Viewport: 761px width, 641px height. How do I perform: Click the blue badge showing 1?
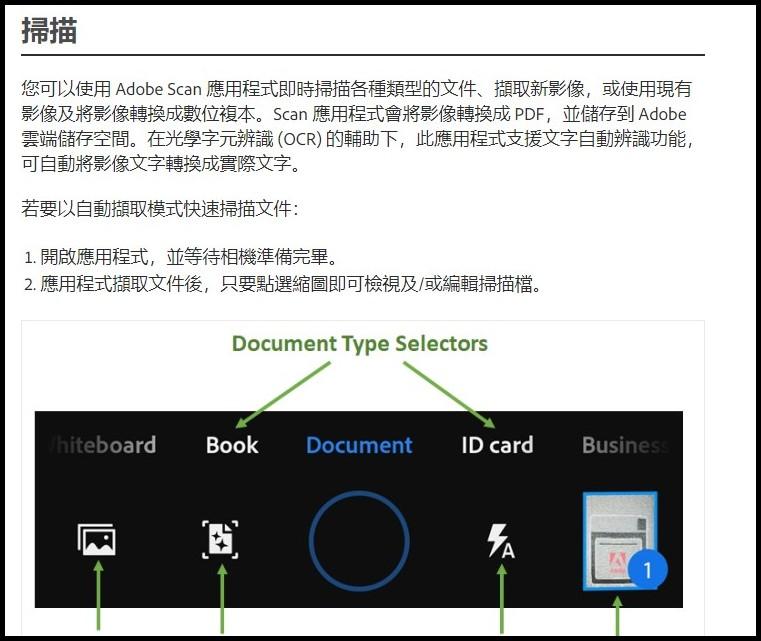(x=647, y=570)
